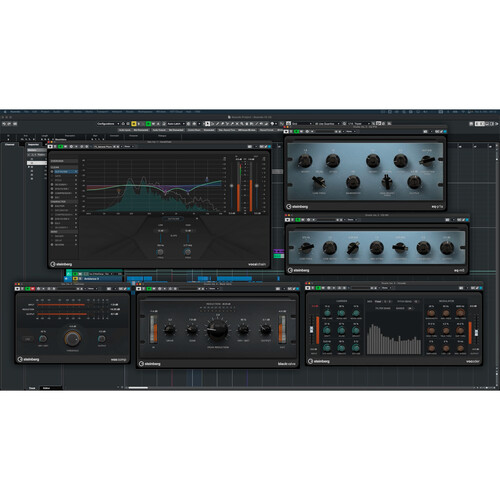Click the High Boost Freq switch in EQ-P1A
Viewport: 500px width, 500px height.
[x=387, y=182]
